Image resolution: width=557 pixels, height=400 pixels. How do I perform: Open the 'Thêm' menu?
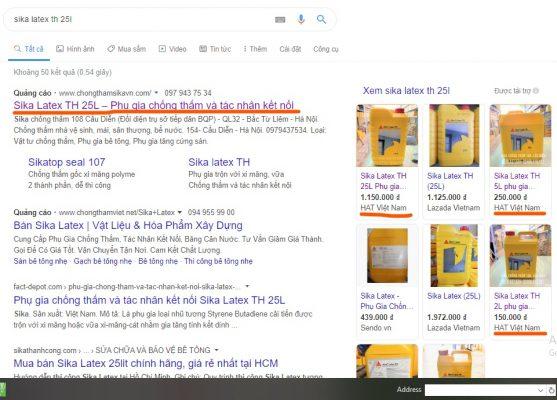coord(255,49)
